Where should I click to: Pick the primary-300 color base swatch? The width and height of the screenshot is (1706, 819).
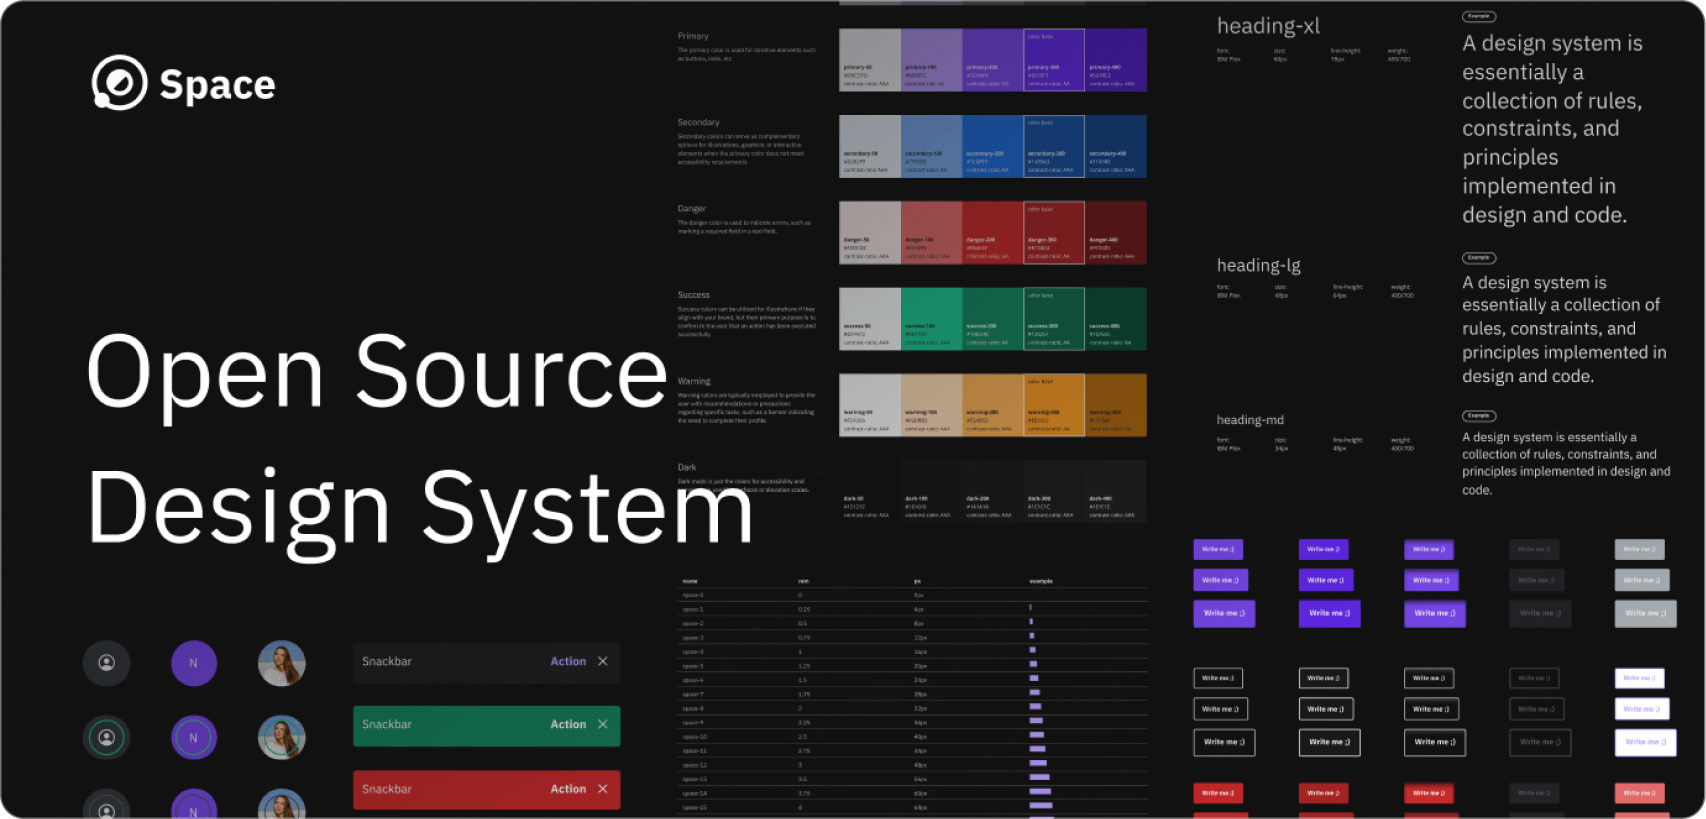pyautogui.click(x=1054, y=60)
